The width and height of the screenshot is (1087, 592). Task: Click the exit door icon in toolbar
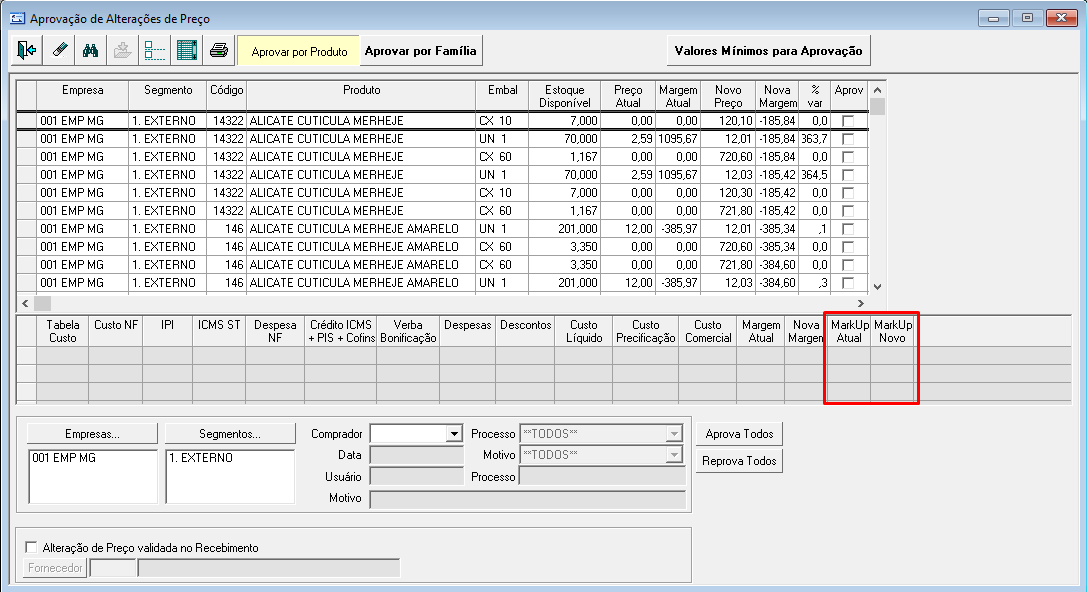click(26, 51)
